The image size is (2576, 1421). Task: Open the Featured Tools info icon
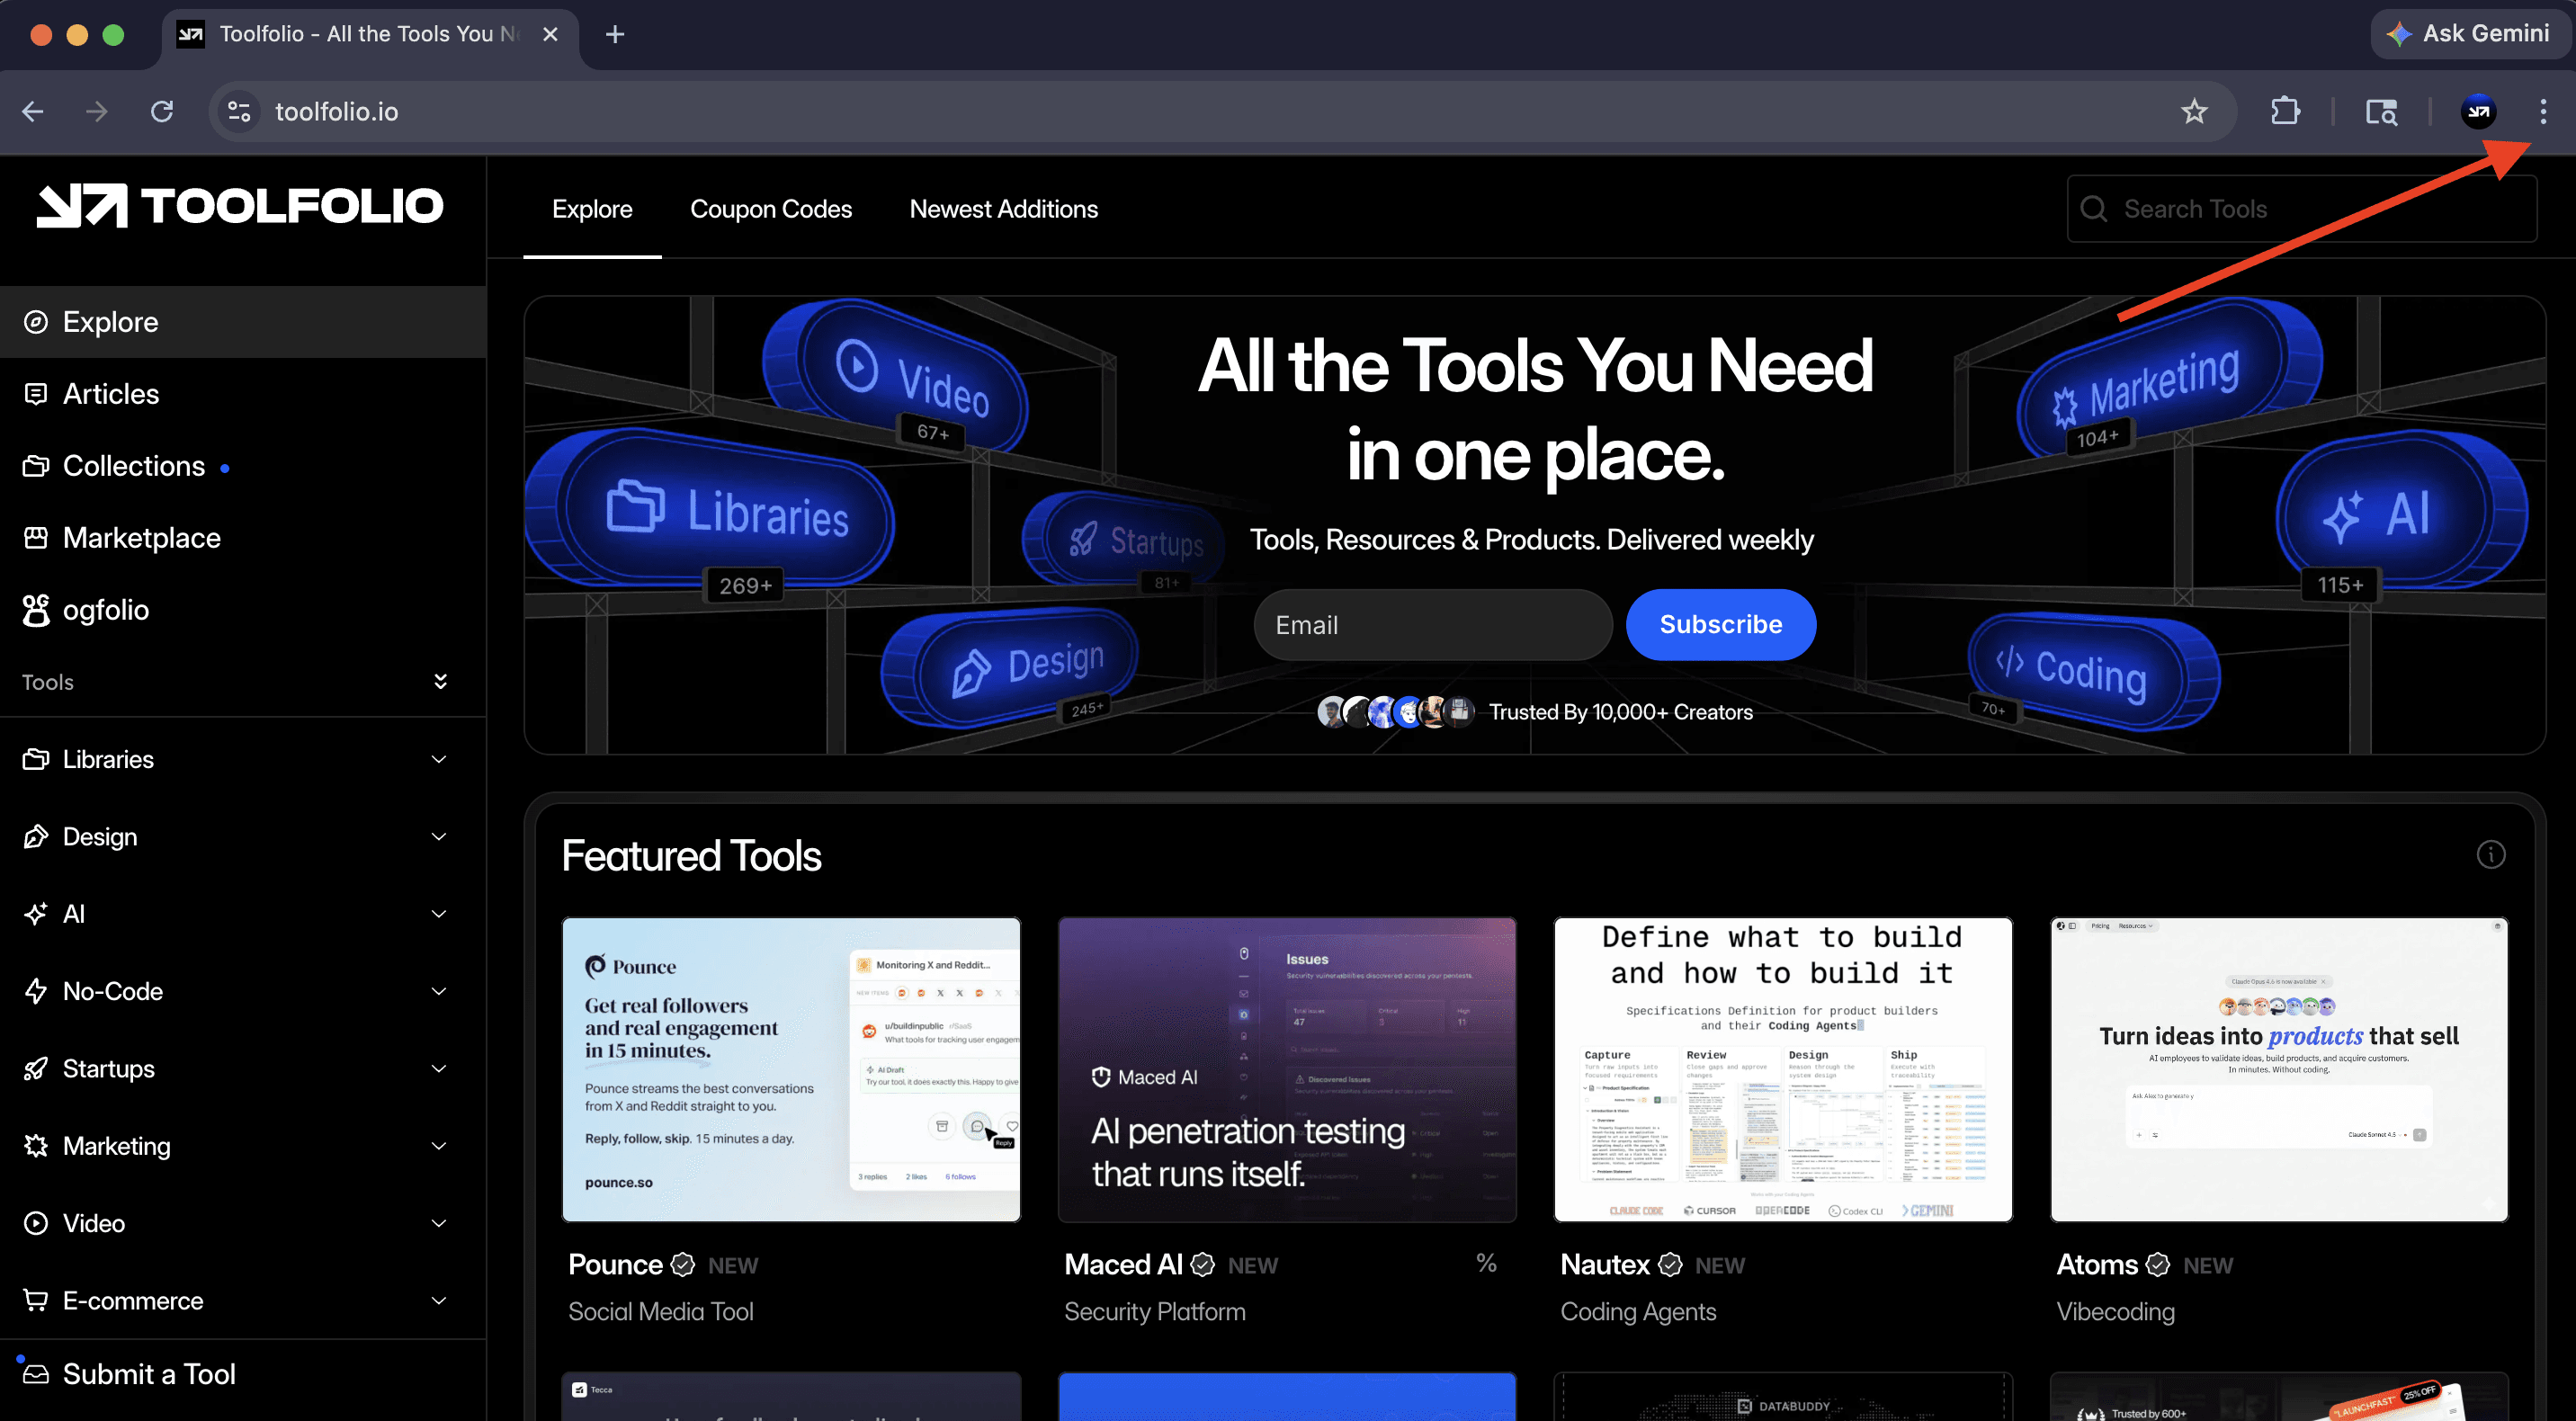(2490, 855)
